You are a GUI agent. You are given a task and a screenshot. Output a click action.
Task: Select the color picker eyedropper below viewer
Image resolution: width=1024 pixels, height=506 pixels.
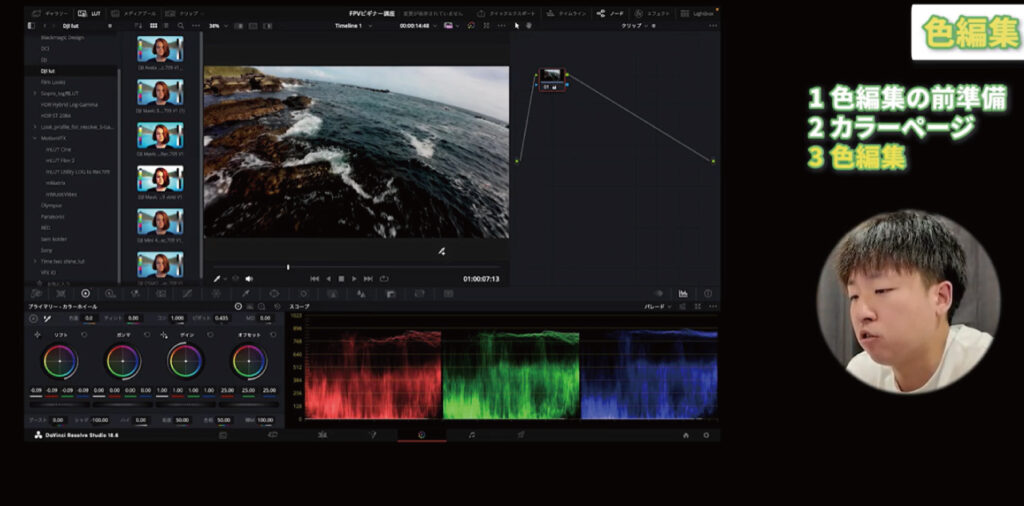pyautogui.click(x=217, y=279)
